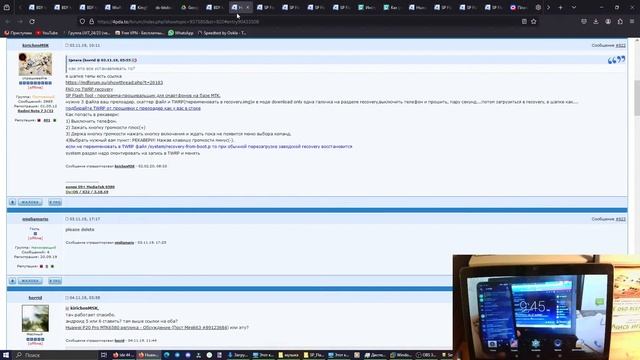Image resolution: width=640 pixels, height=360 pixels.
Task: Open post number link on please delete post
Action: [620, 219]
